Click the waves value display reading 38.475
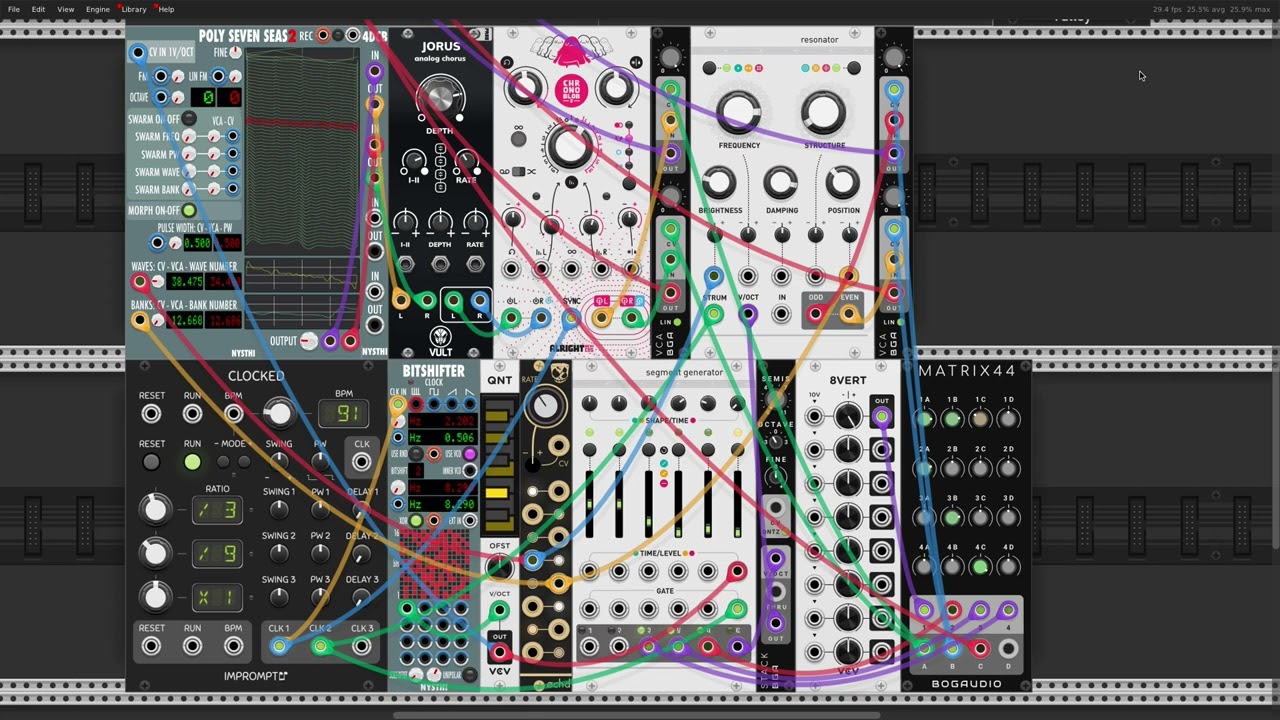This screenshot has width=1280, height=720. pyautogui.click(x=187, y=283)
